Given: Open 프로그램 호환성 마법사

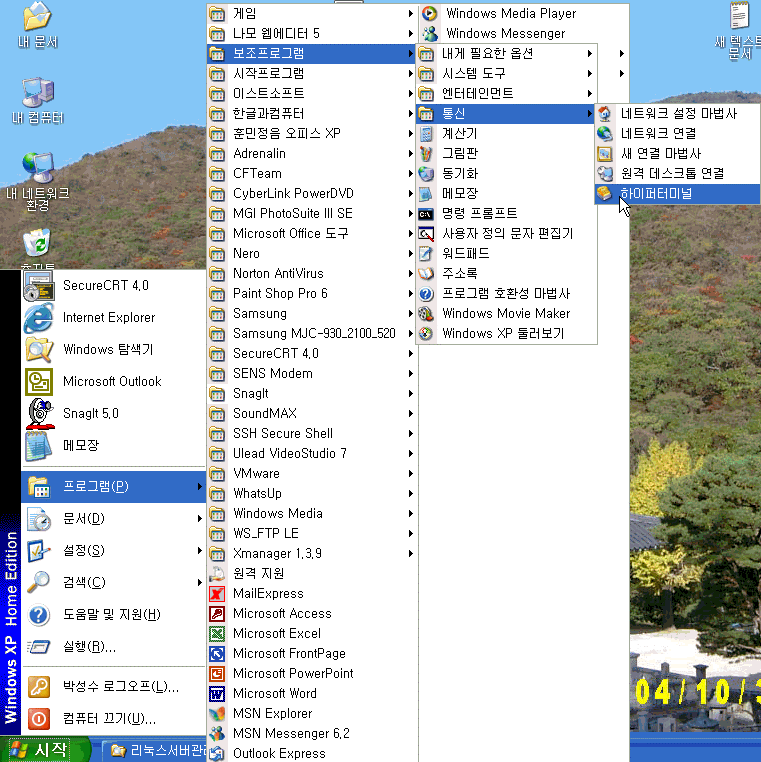Looking at the screenshot, I should pos(506,294).
